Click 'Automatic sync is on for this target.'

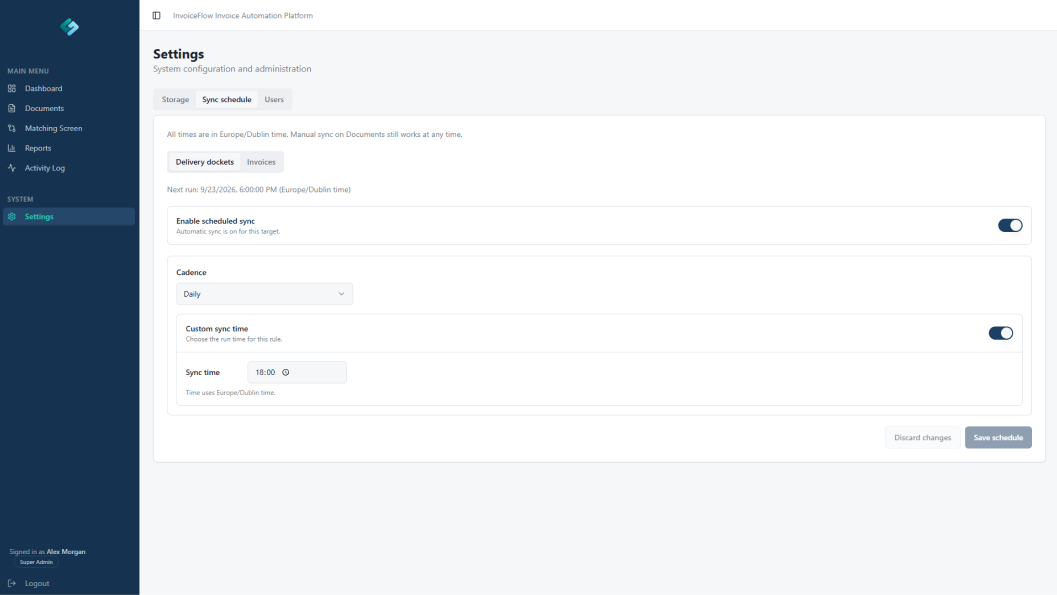click(x=228, y=231)
